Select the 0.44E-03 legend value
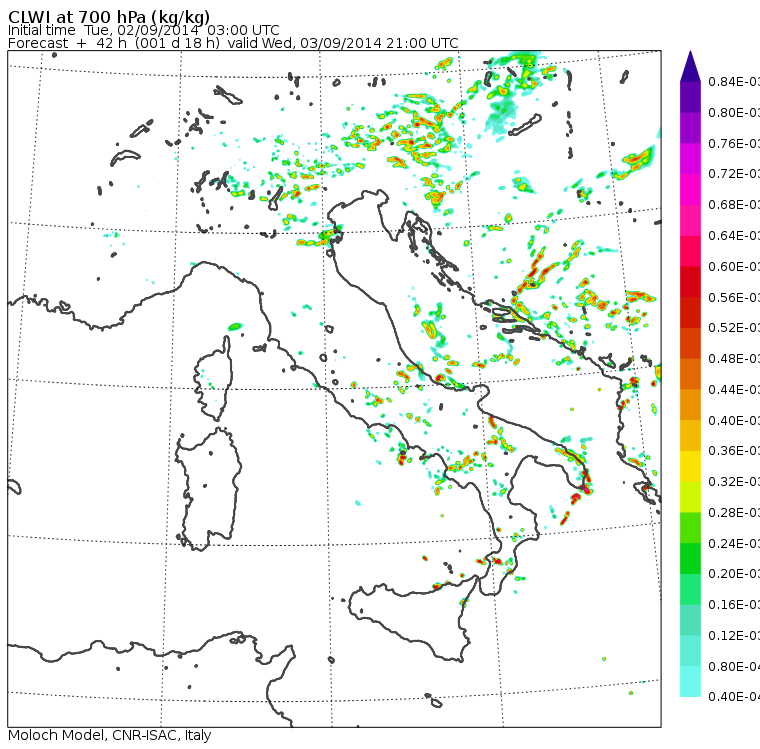The width and height of the screenshot is (760, 749). (734, 390)
